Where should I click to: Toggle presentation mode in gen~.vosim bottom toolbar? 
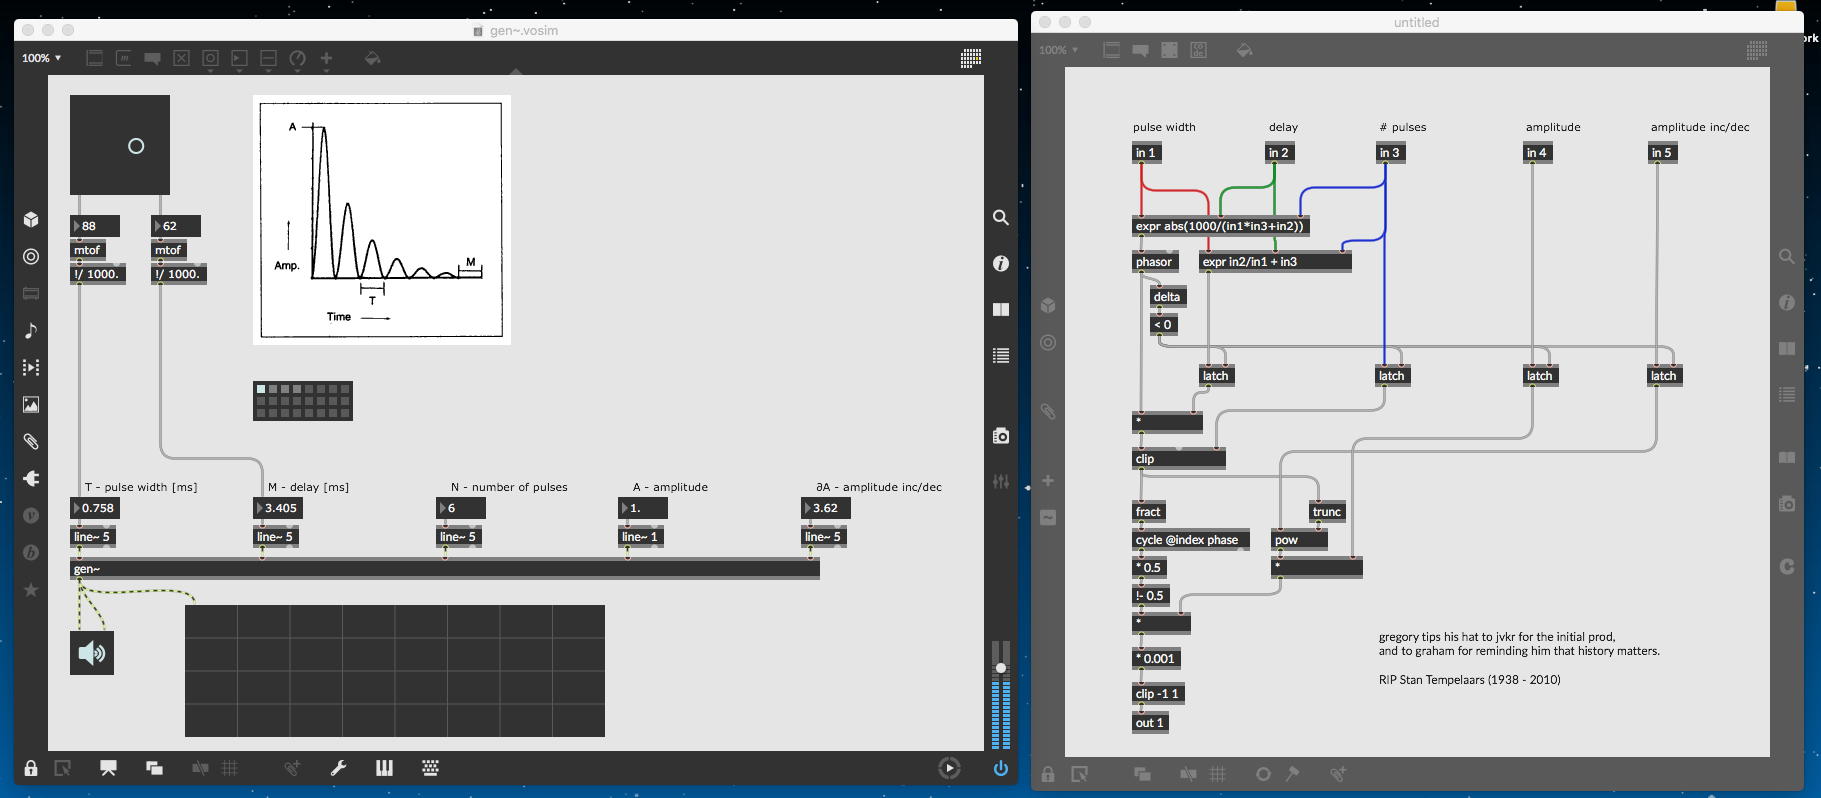point(108,768)
